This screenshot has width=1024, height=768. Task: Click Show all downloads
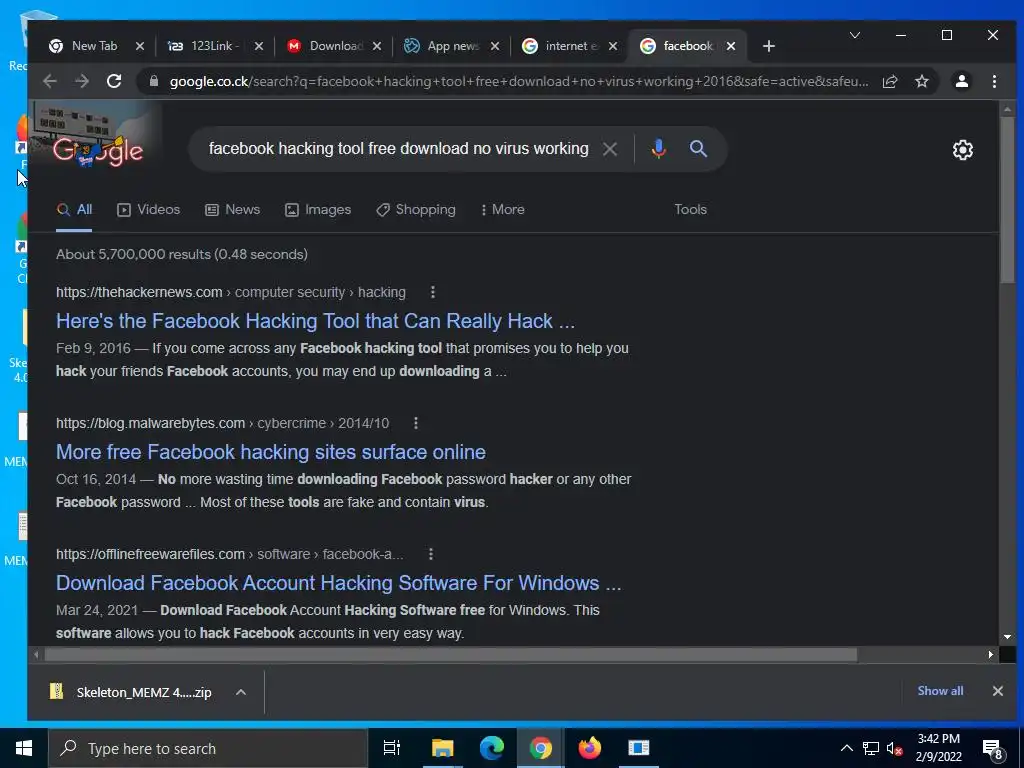tap(940, 691)
